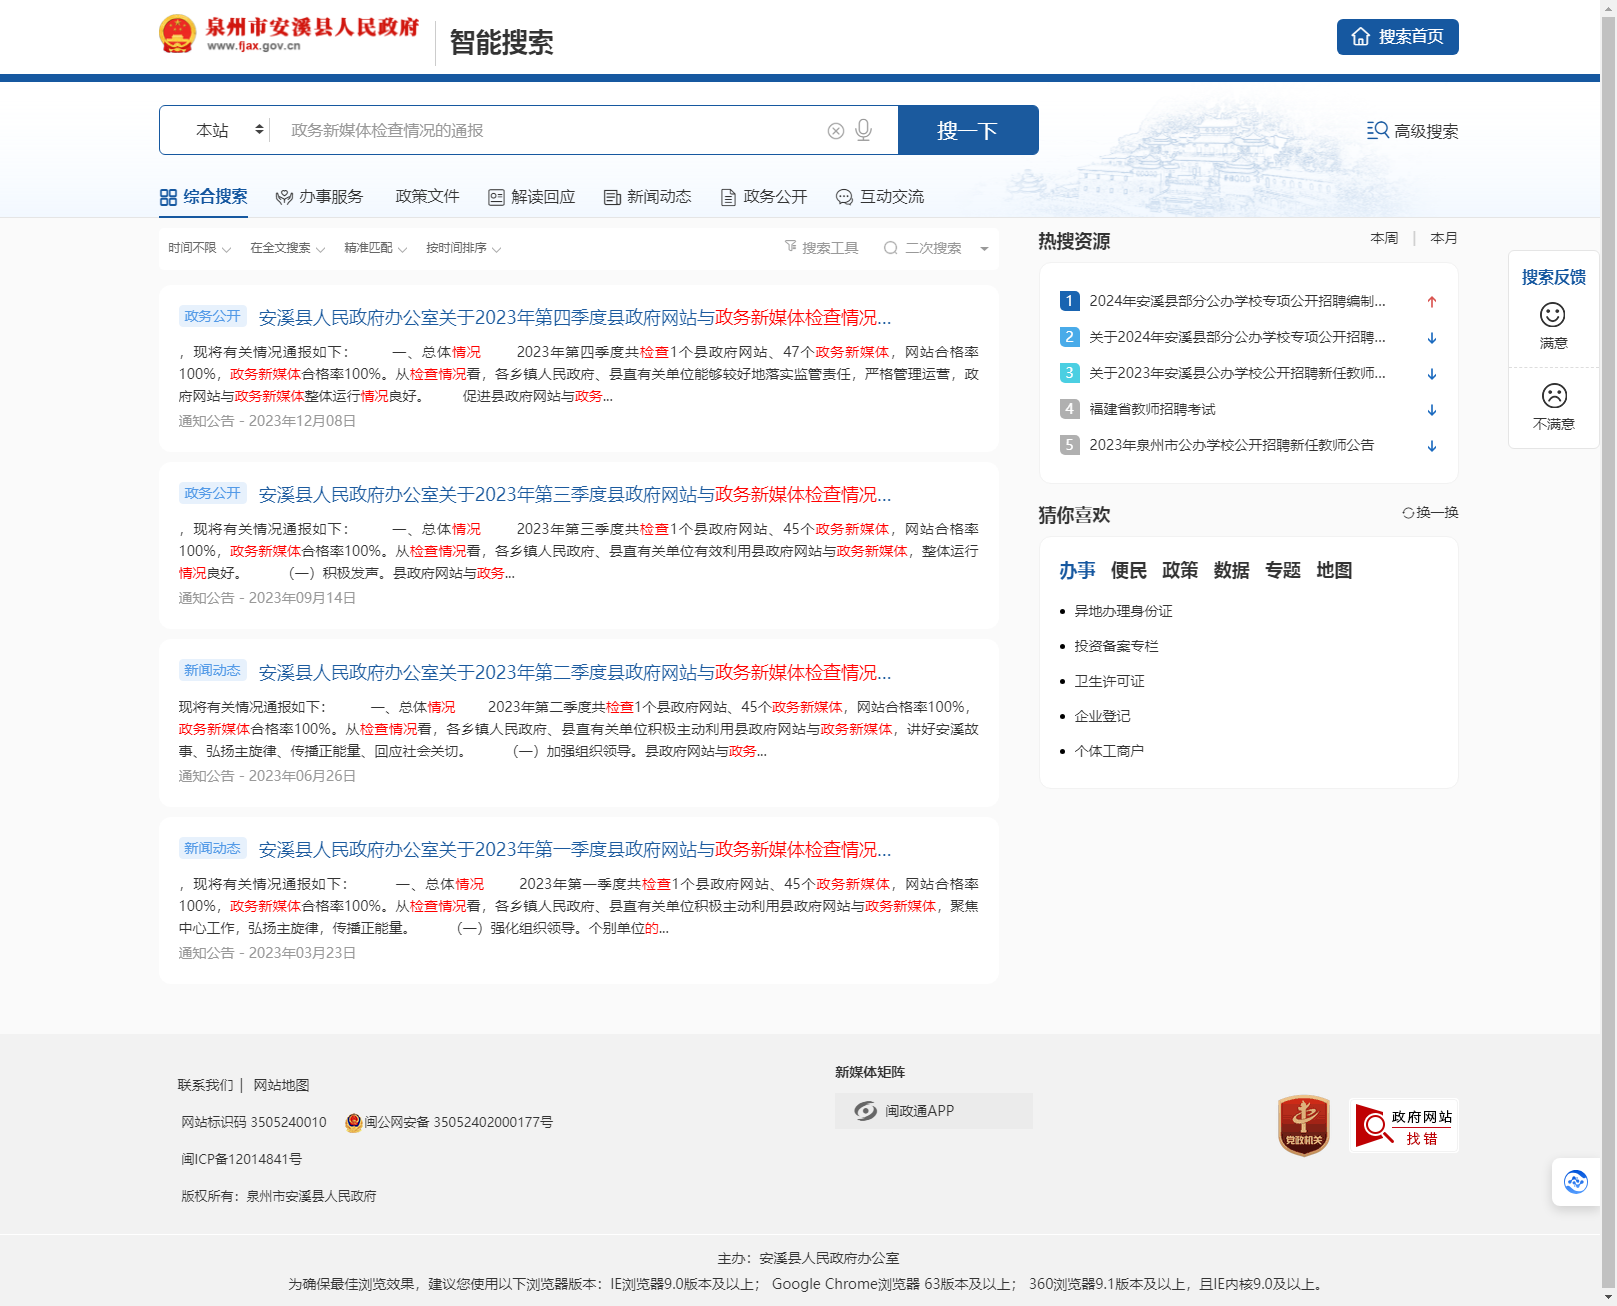Screen dimensions: 1617x1306
Task: Expand the 按时间排序 sort dropdown
Action: pyautogui.click(x=463, y=248)
